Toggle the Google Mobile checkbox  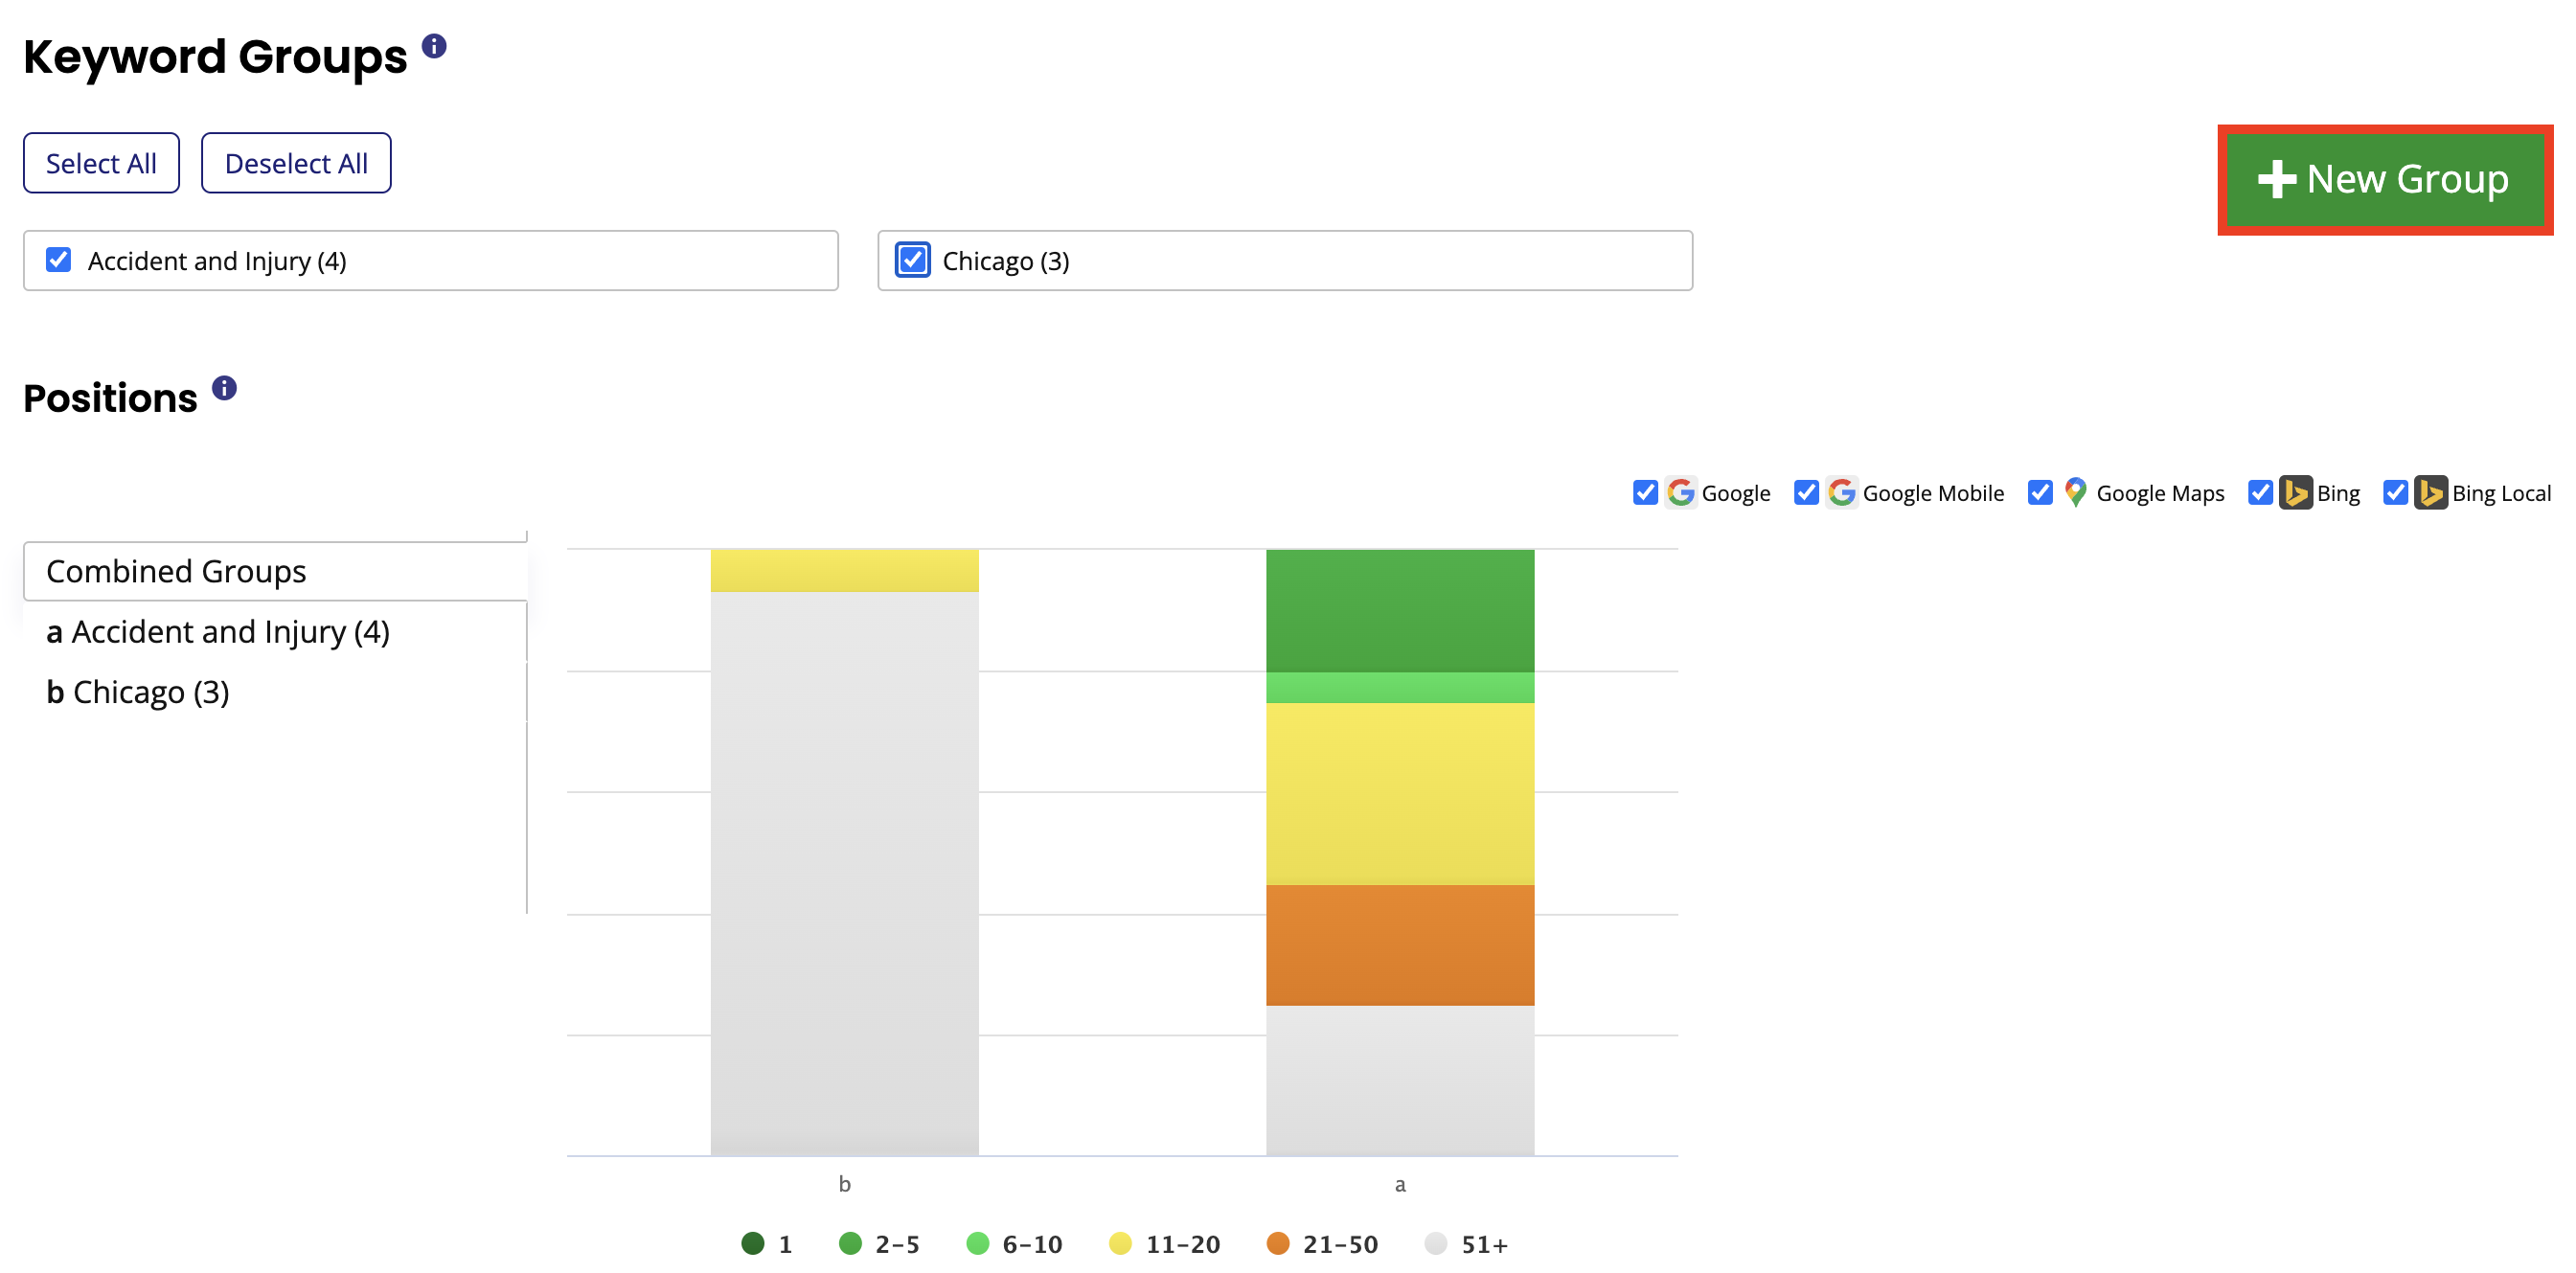click(x=1806, y=493)
